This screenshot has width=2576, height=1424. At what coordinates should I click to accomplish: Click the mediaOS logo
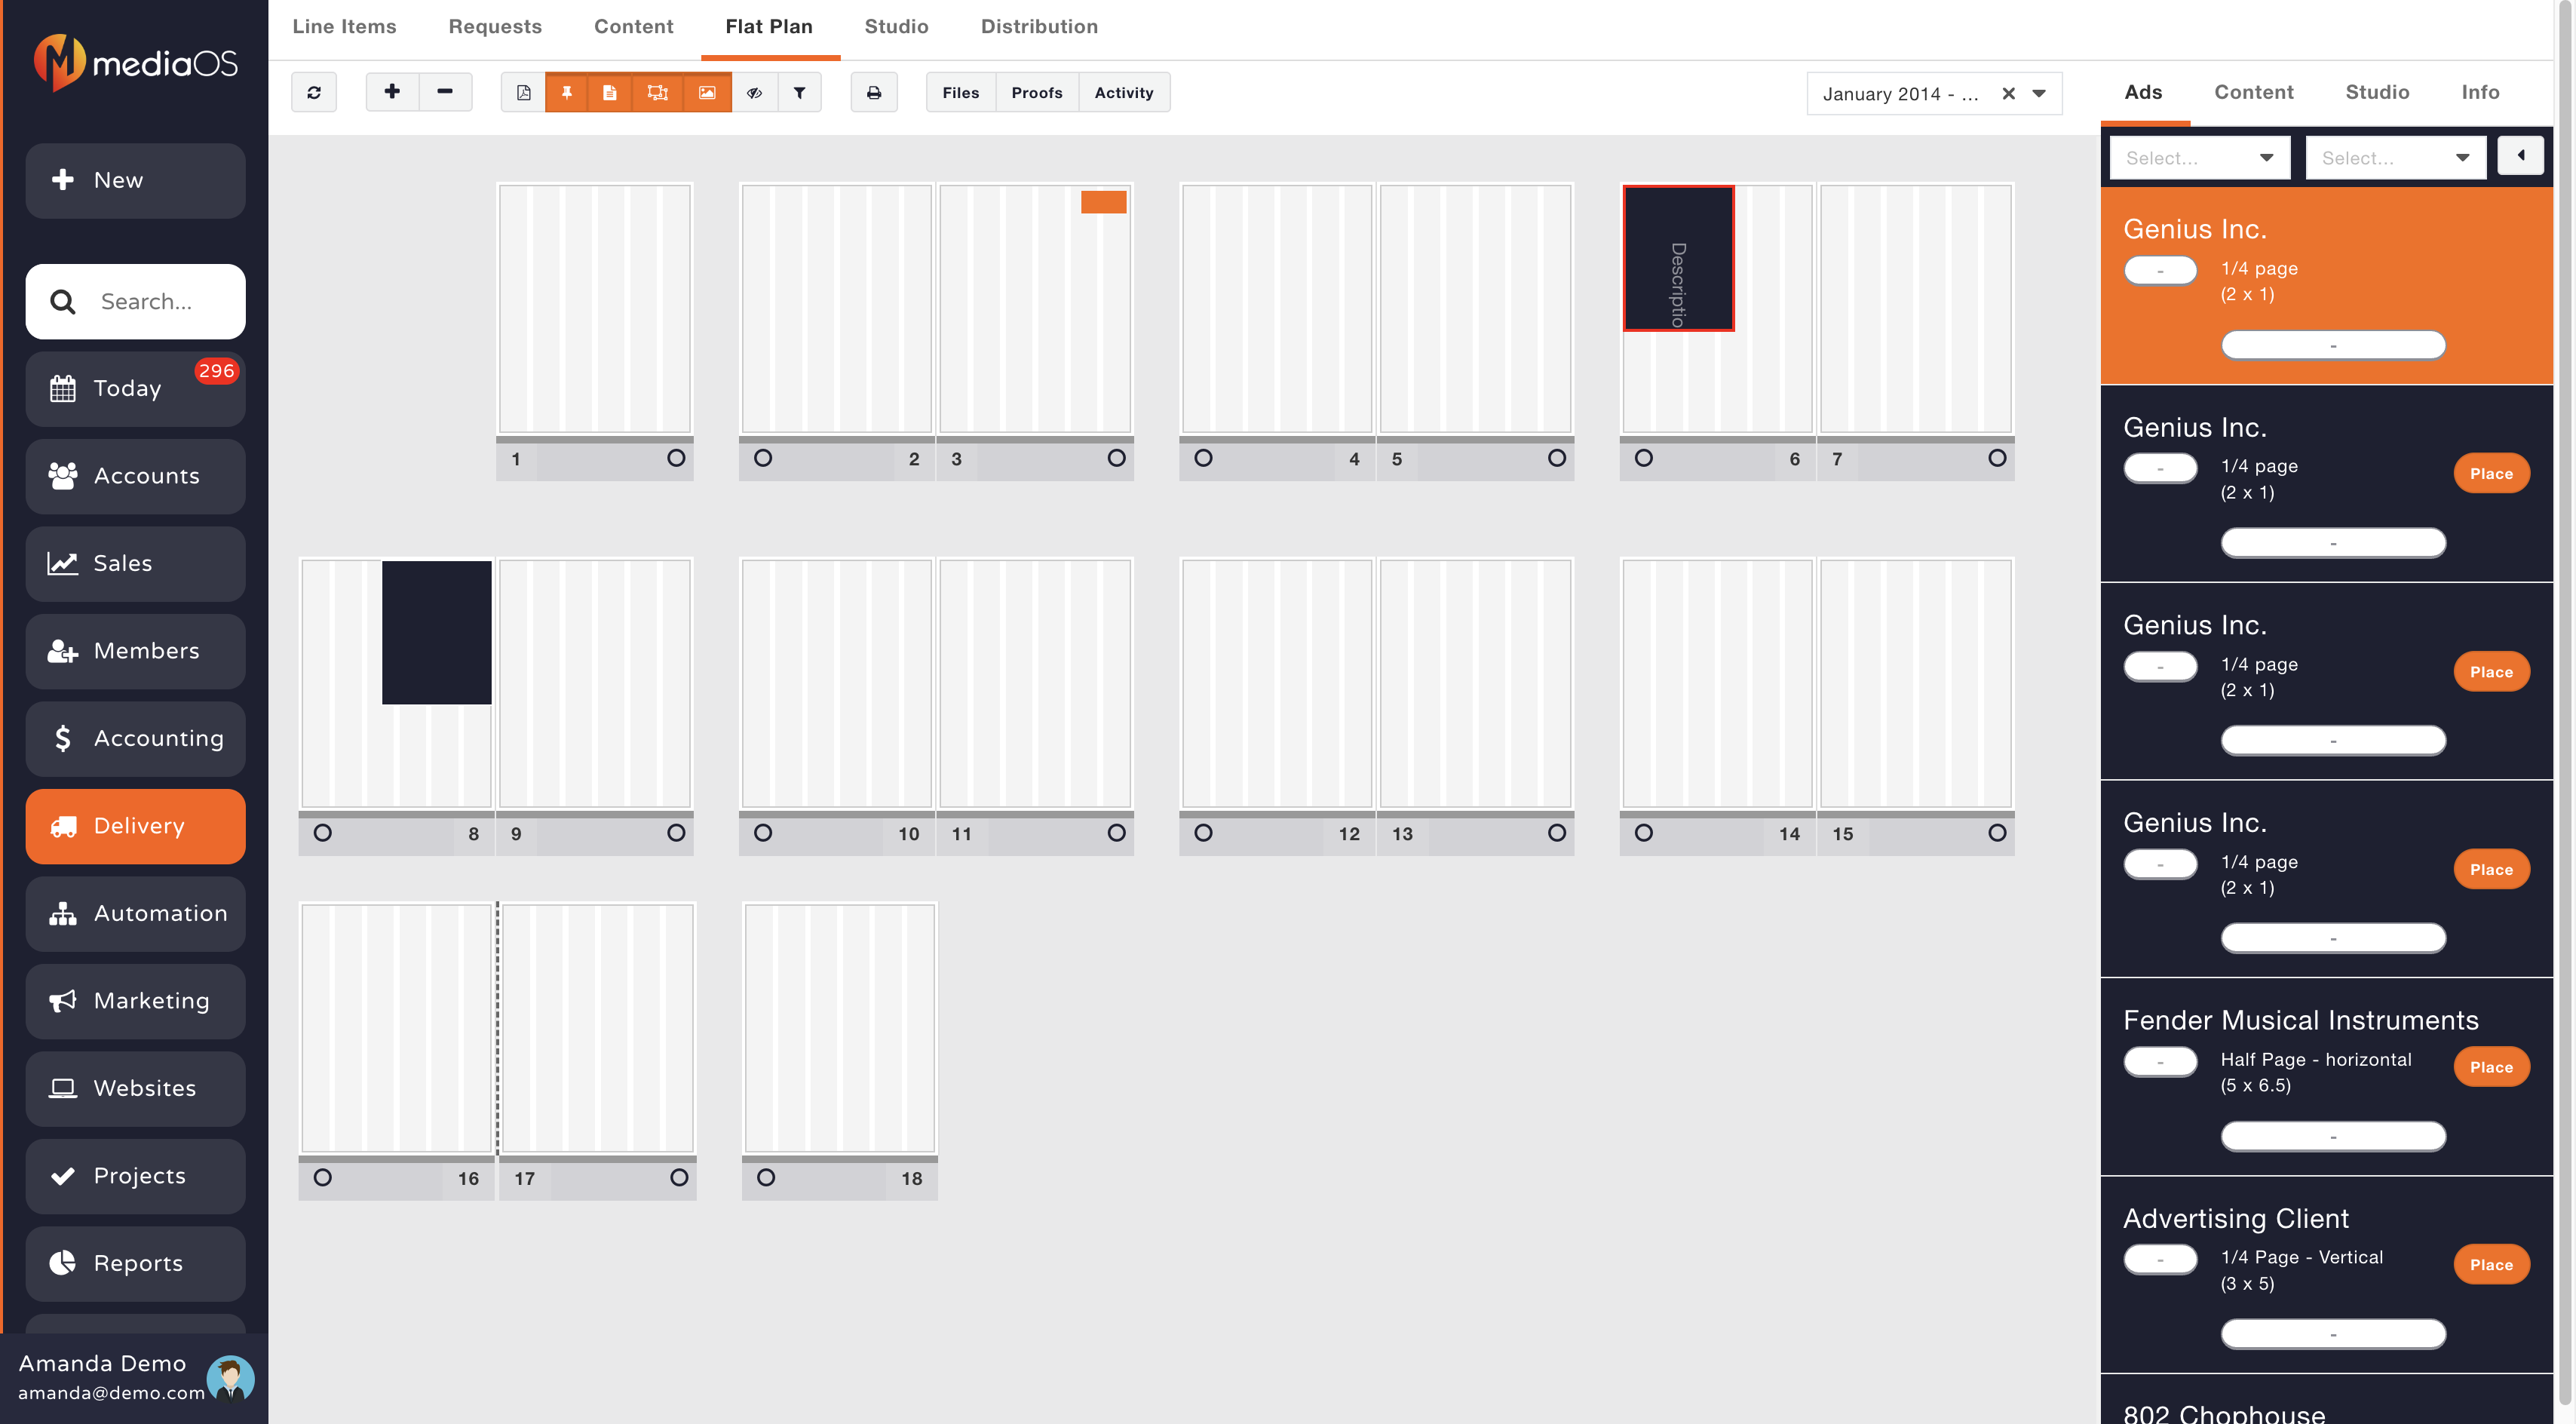coord(135,62)
